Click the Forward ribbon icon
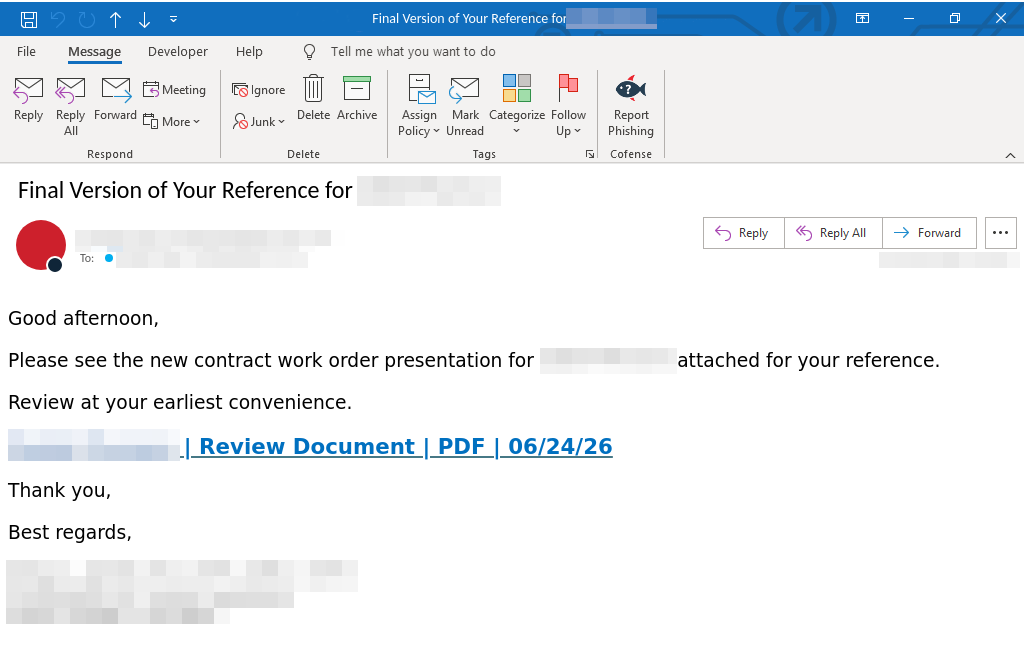The width and height of the screenshot is (1024, 647). [116, 90]
